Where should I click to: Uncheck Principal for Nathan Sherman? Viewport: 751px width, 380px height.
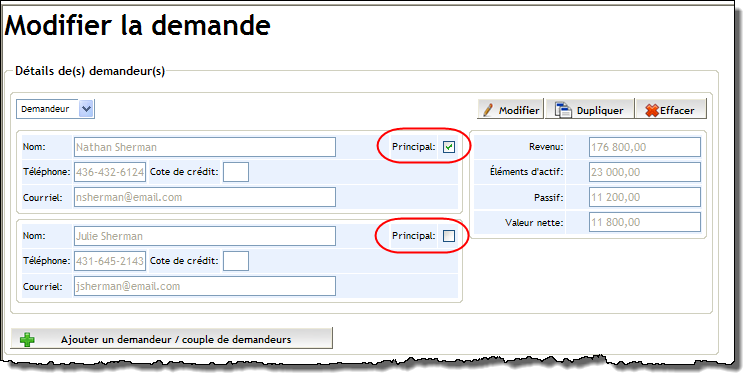pyautogui.click(x=449, y=147)
